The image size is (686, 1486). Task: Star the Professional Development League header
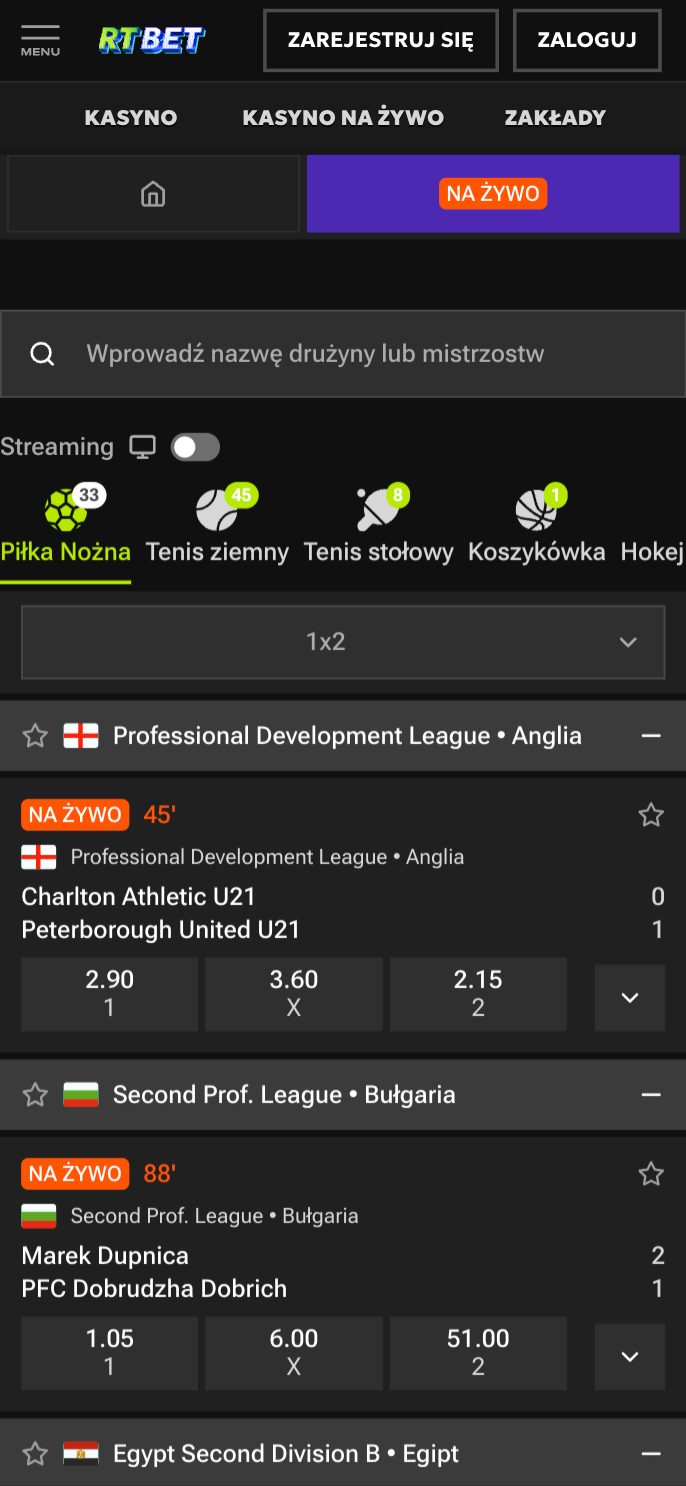pos(35,735)
